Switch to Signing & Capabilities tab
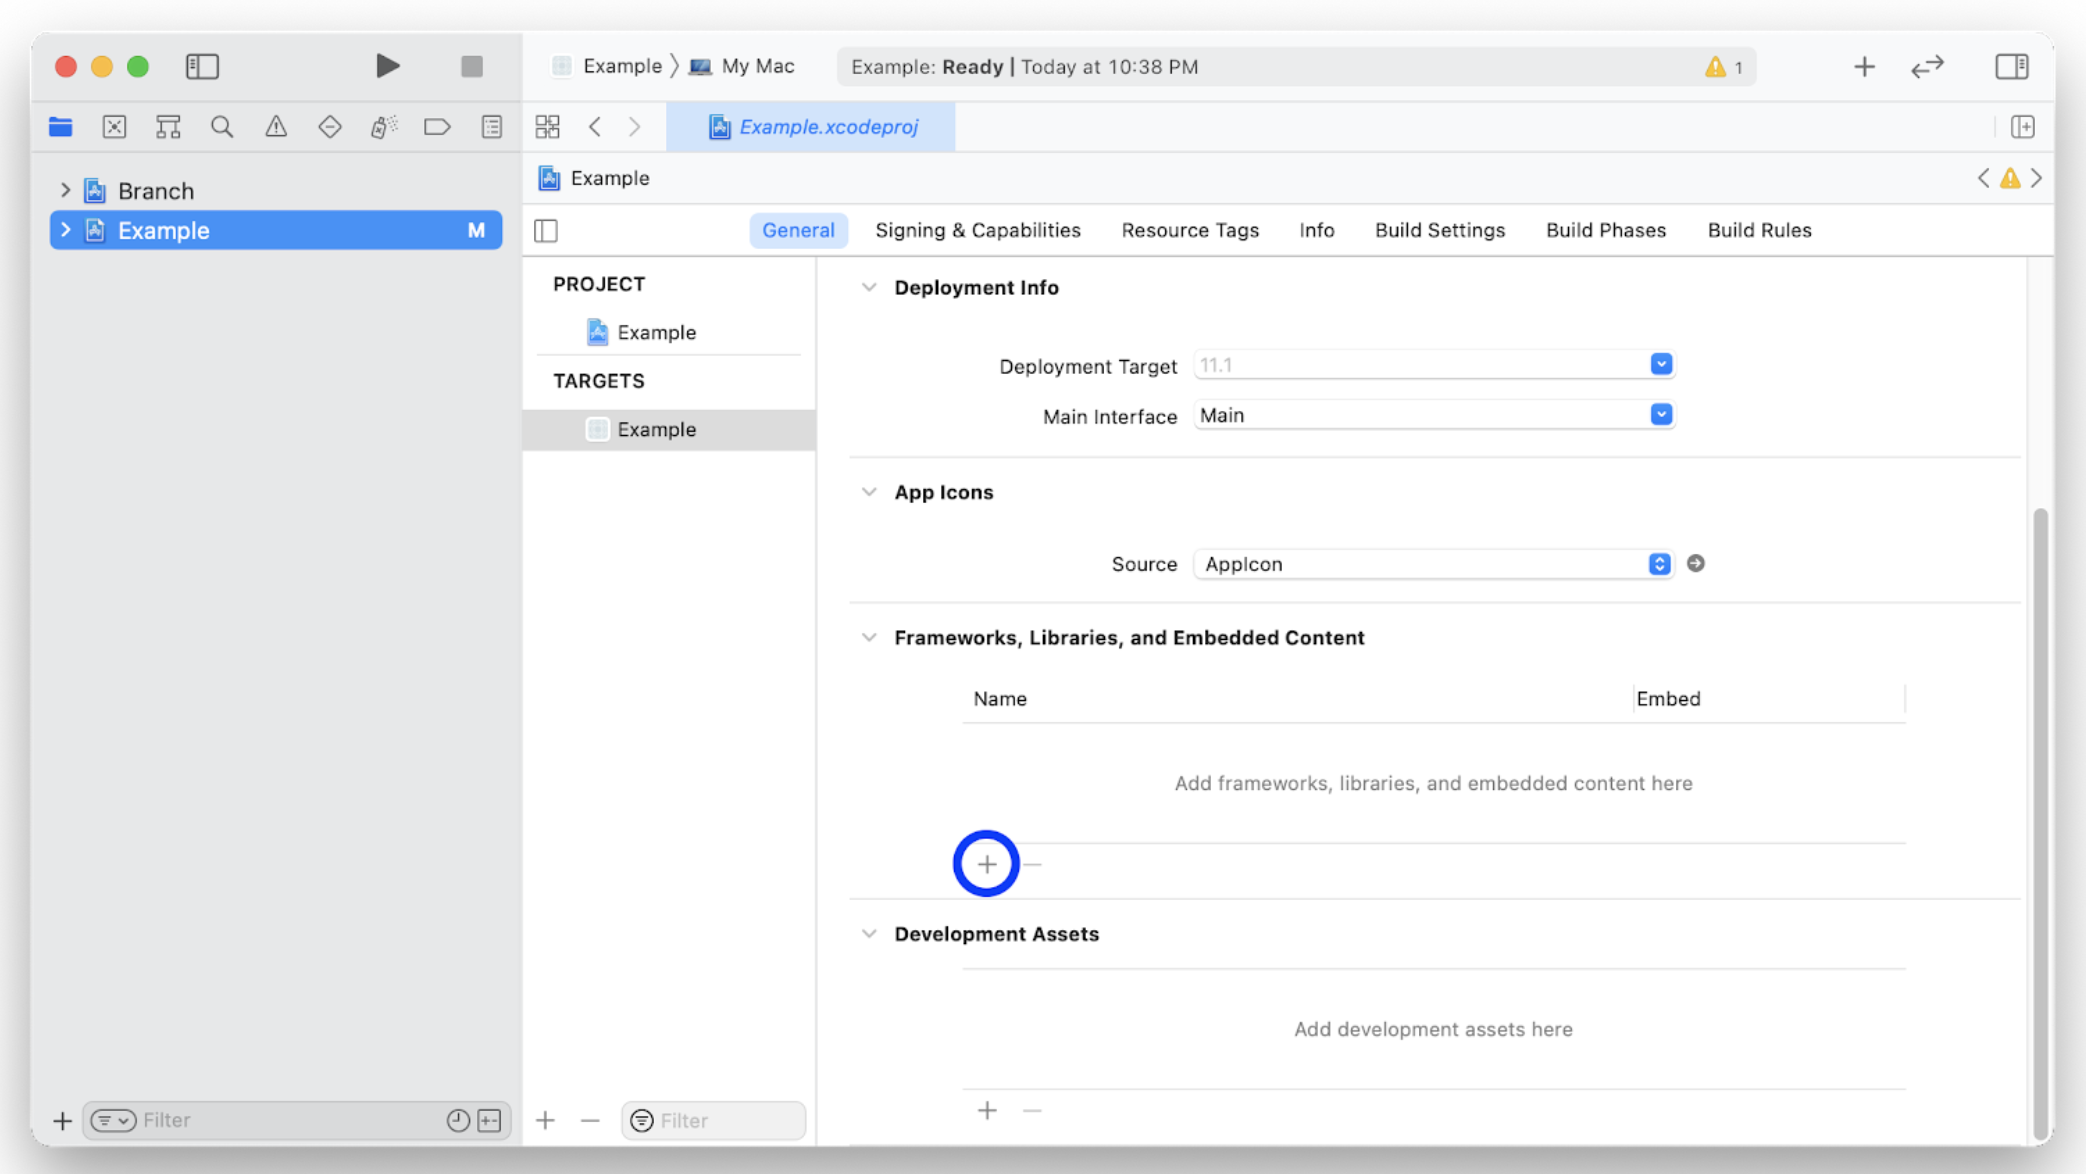2086x1174 pixels. click(978, 230)
